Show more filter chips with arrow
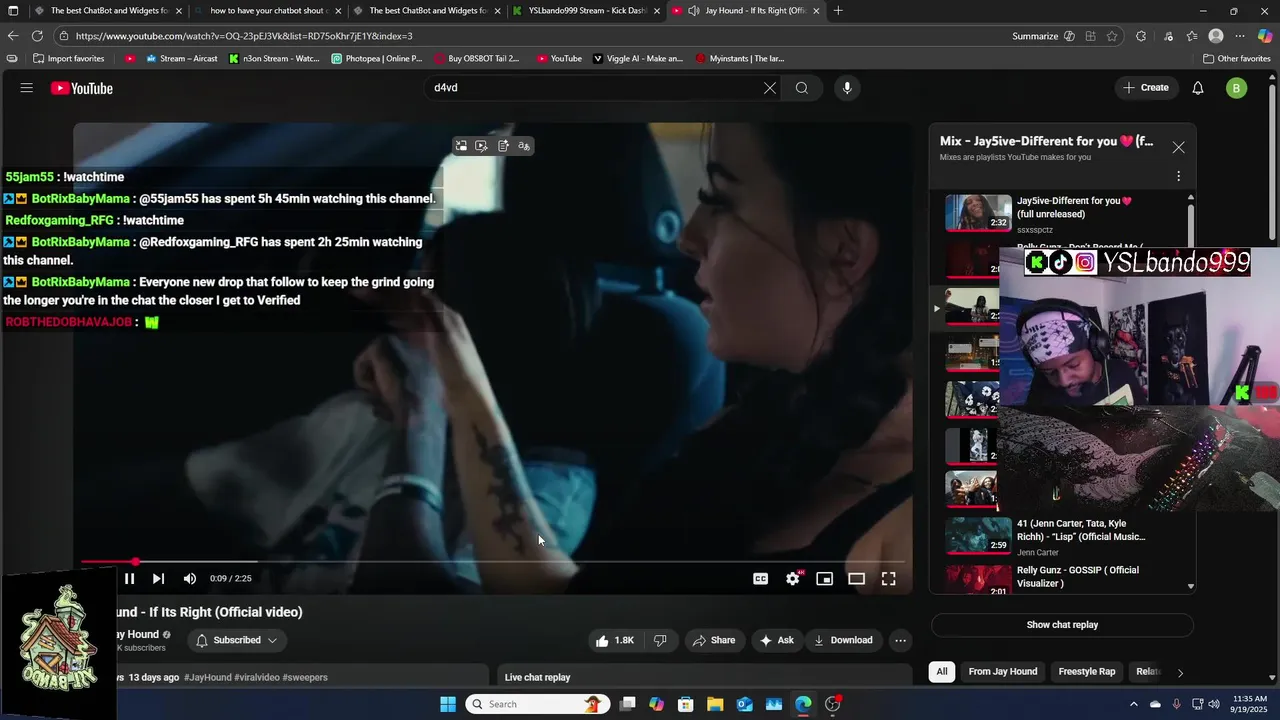Screen dimensions: 1280x720 point(1180,673)
